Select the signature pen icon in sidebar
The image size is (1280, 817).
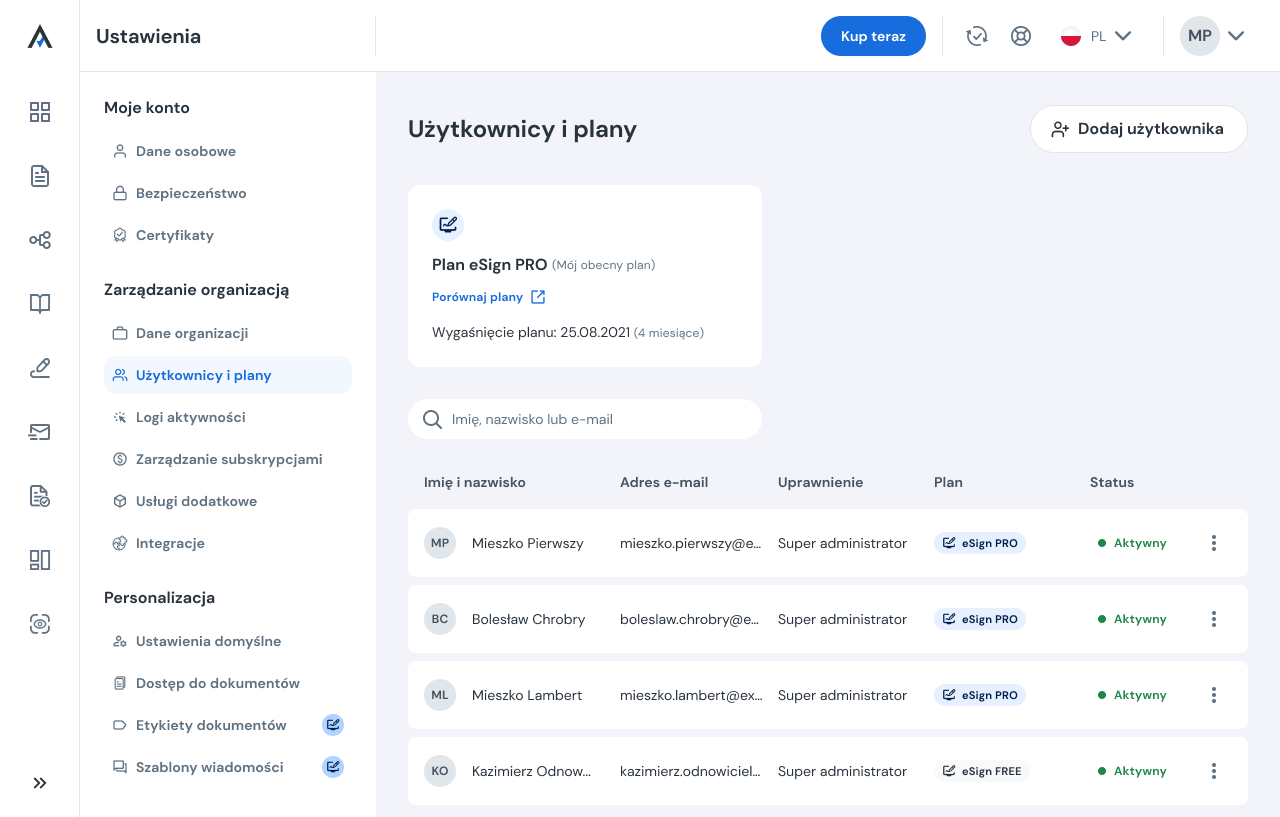[x=40, y=369]
